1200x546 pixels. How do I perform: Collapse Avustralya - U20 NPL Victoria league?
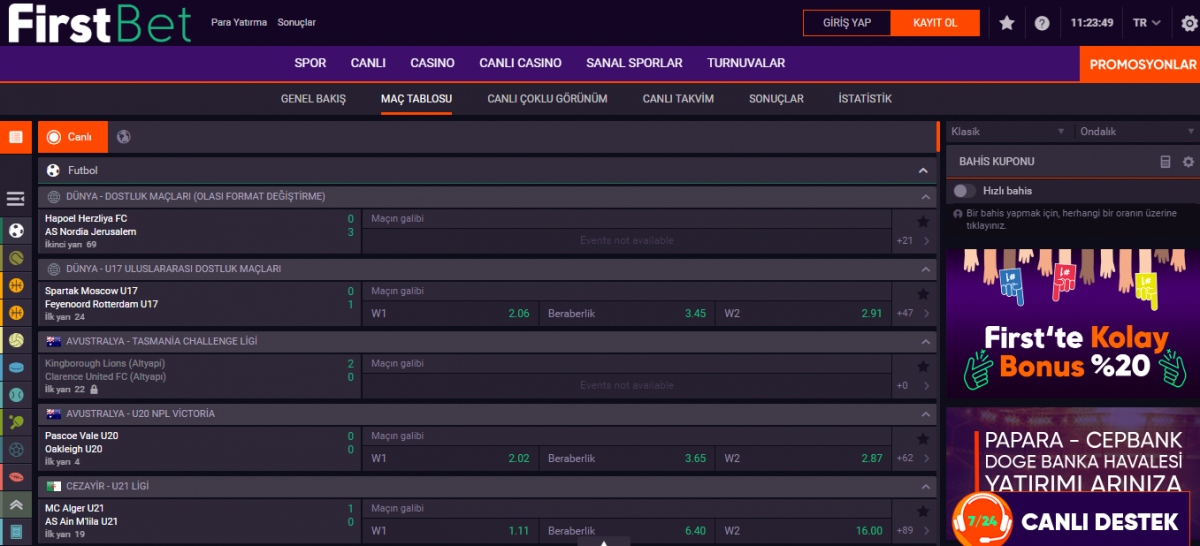[x=926, y=413]
